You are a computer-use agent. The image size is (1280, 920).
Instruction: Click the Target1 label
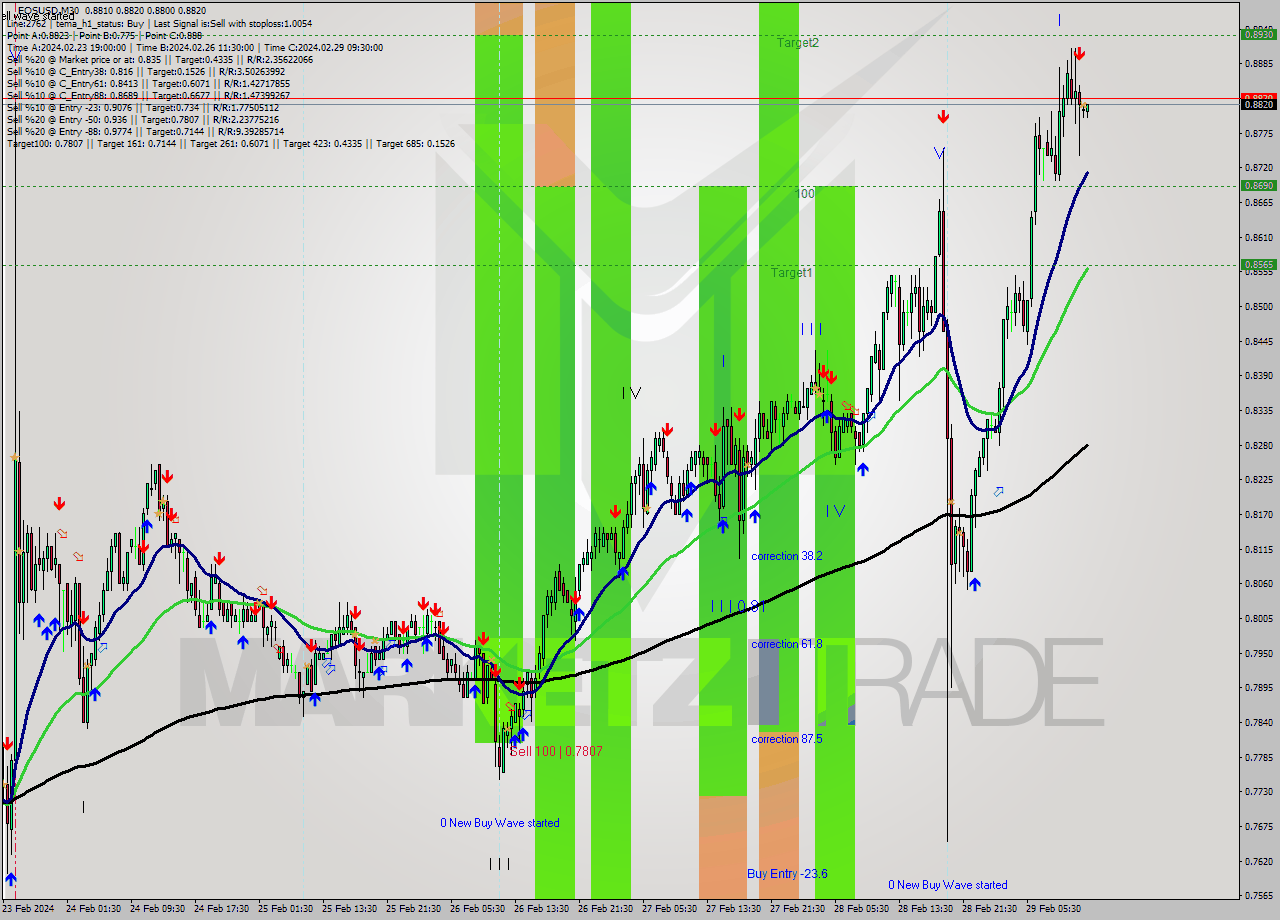792,273
